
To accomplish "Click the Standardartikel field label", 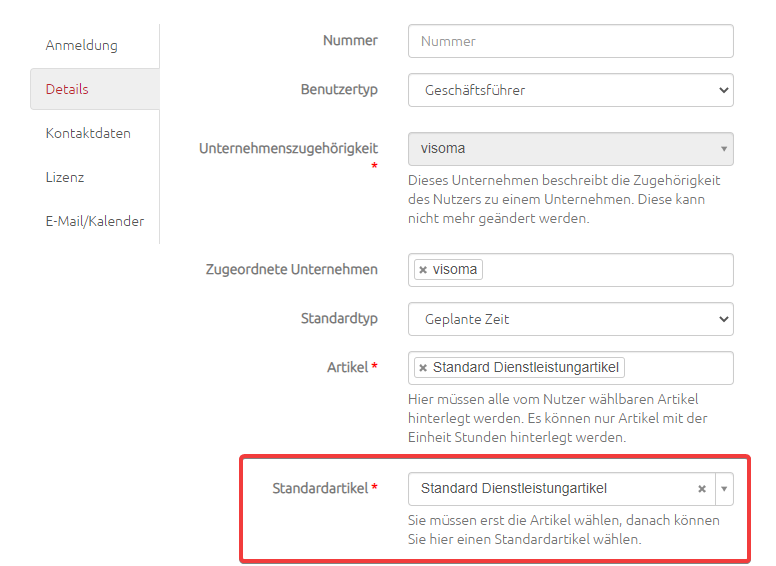I will 320,488.
